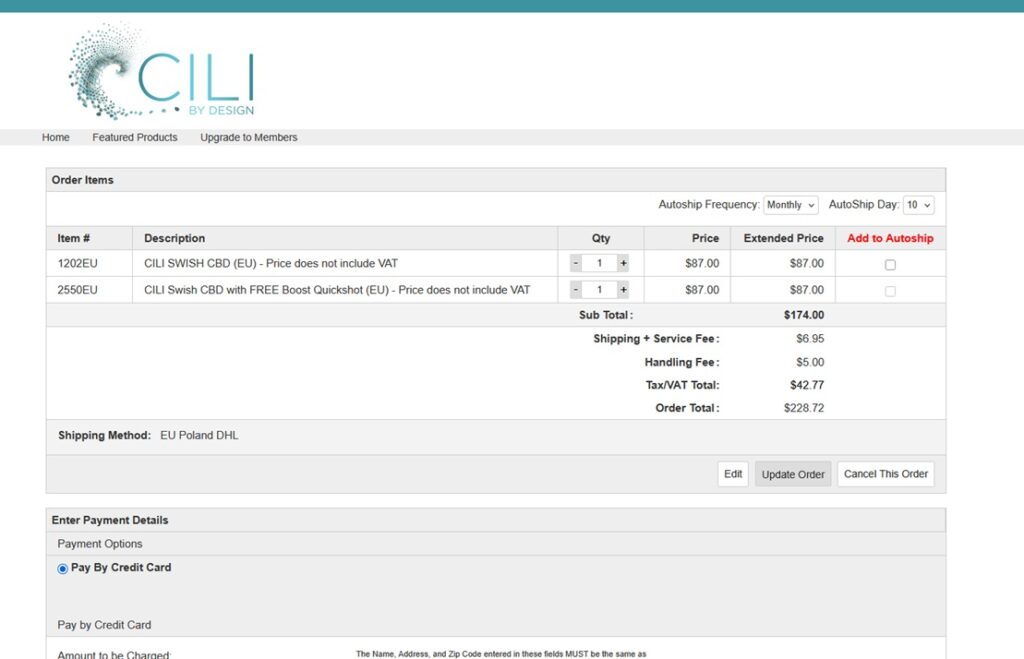The height and width of the screenshot is (659, 1024).
Task: Decrease quantity for item 1202EU
Action: click(x=575, y=263)
